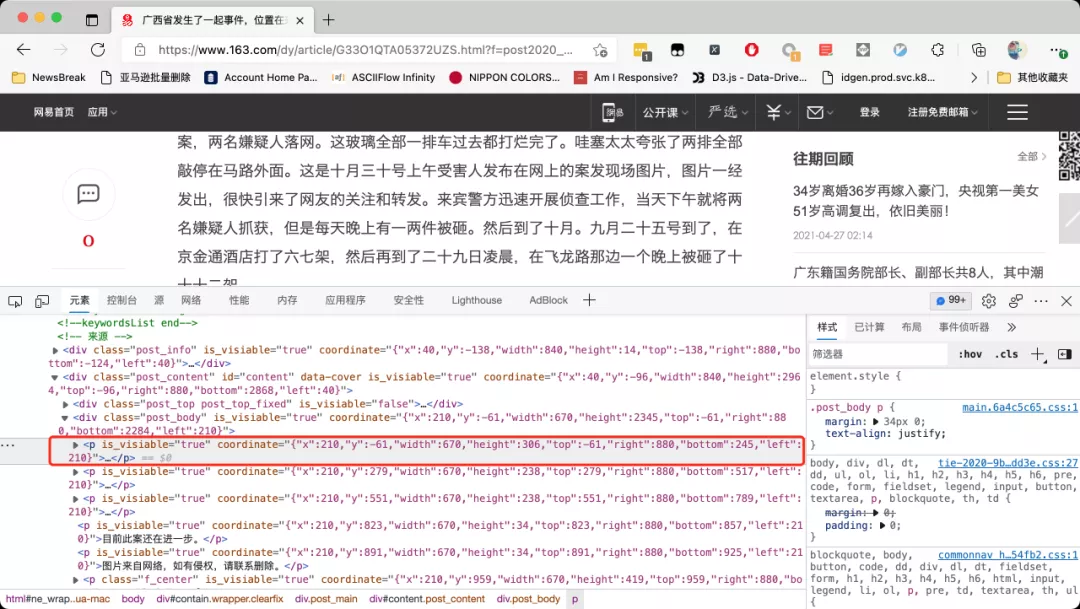This screenshot has height=609, width=1080.
Task: Open the NewsBreak bookmark
Action: 49,77
